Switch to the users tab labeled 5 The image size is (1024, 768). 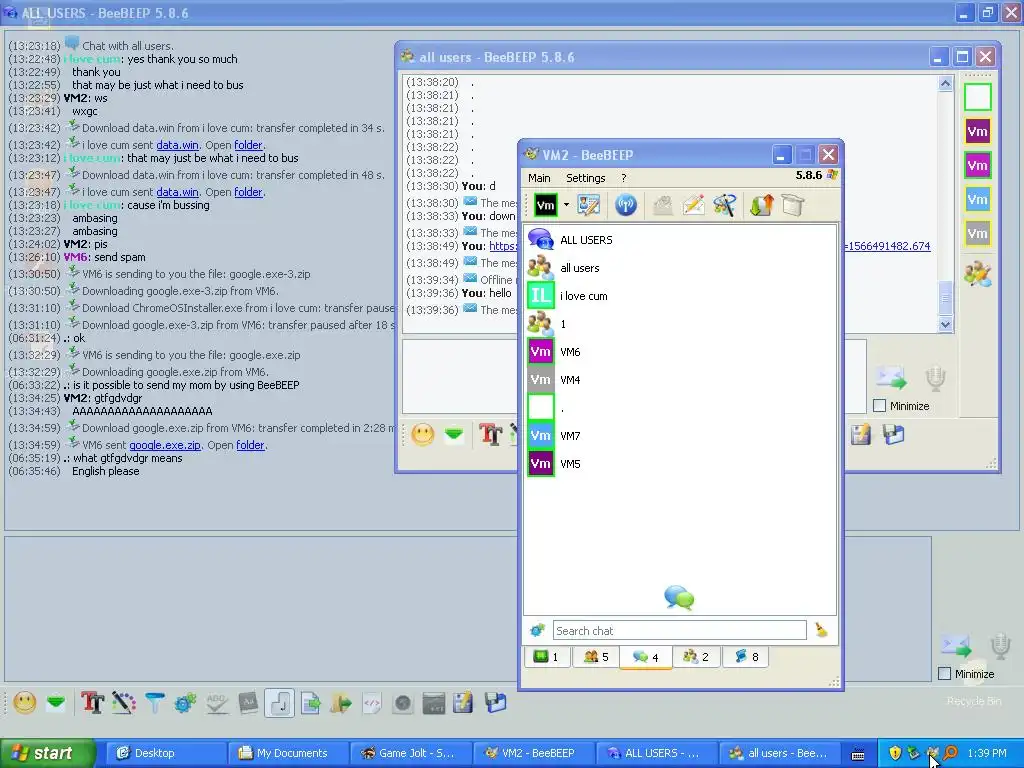596,657
